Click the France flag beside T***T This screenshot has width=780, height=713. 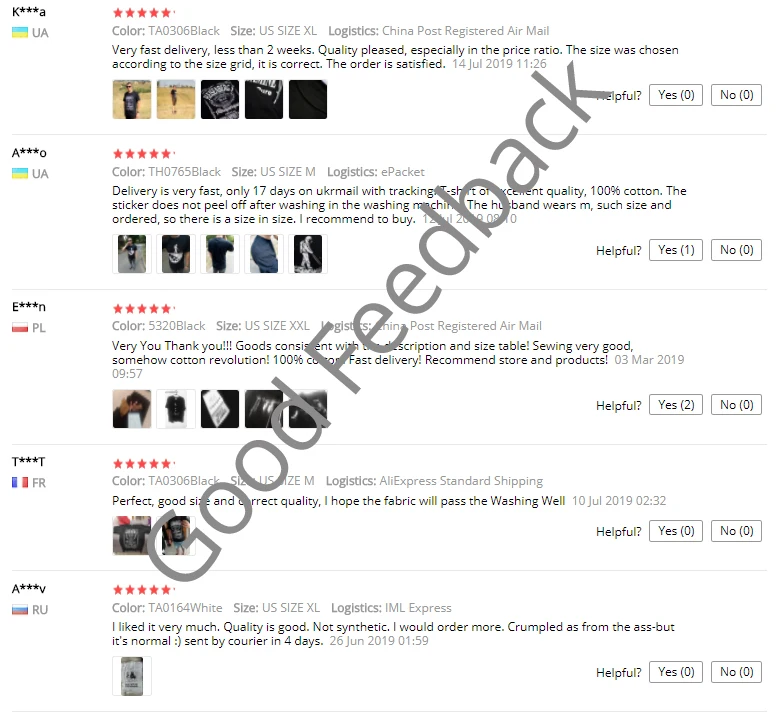20,483
